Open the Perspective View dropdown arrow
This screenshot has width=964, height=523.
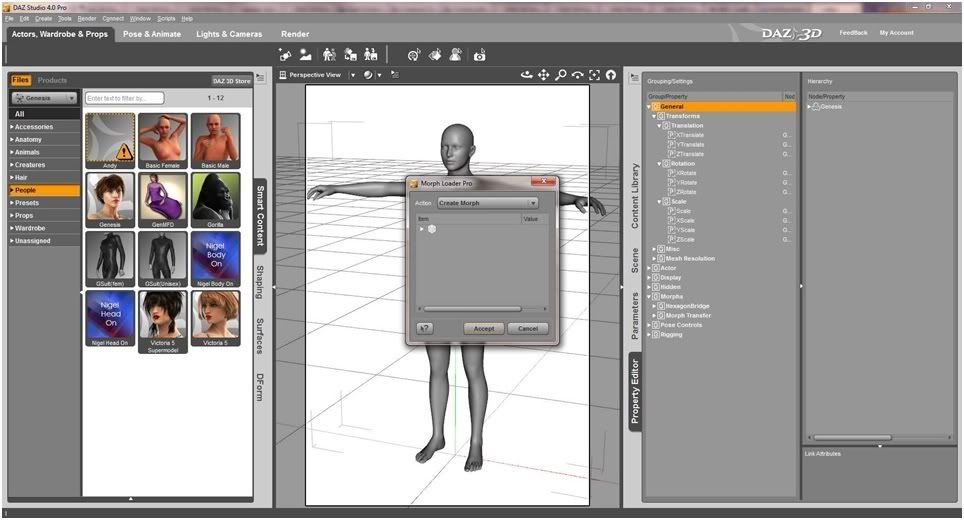[x=352, y=75]
